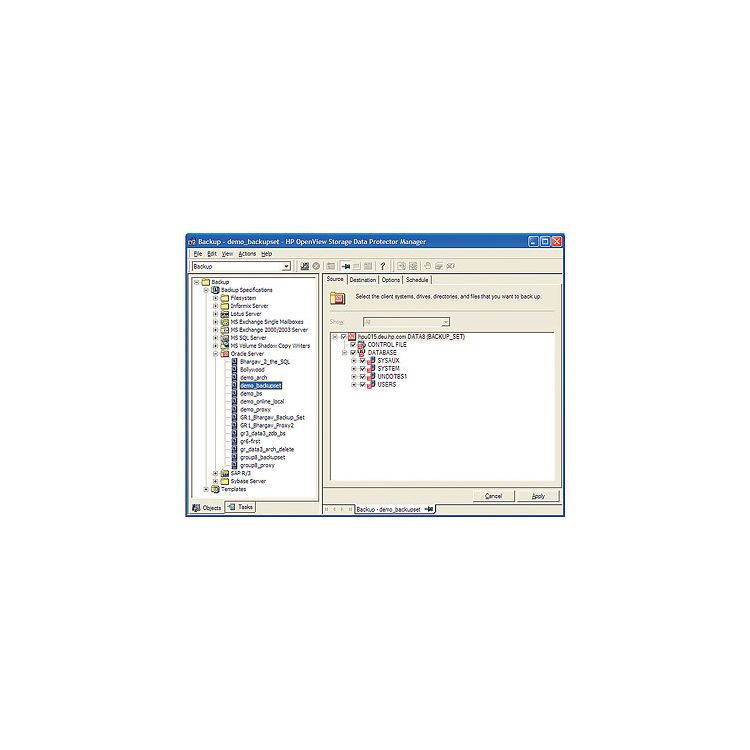Image resolution: width=750 pixels, height=750 pixels.
Task: Open the Backup context dropdown
Action: (x=286, y=266)
